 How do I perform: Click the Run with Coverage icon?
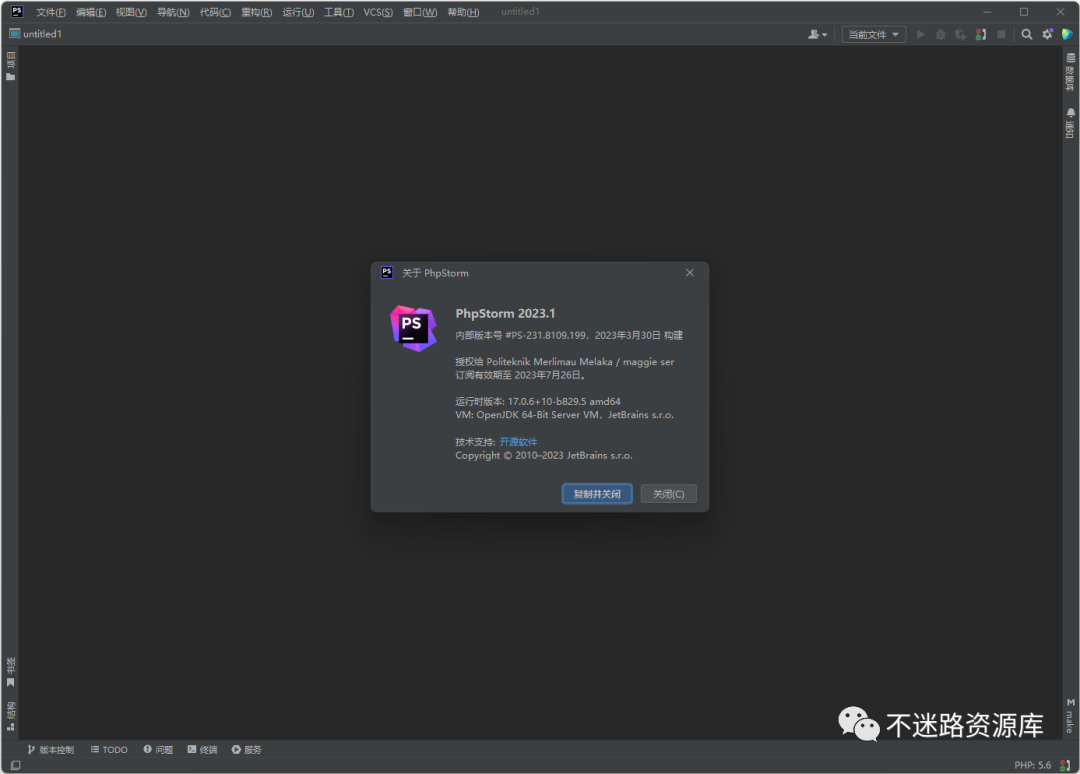[961, 34]
